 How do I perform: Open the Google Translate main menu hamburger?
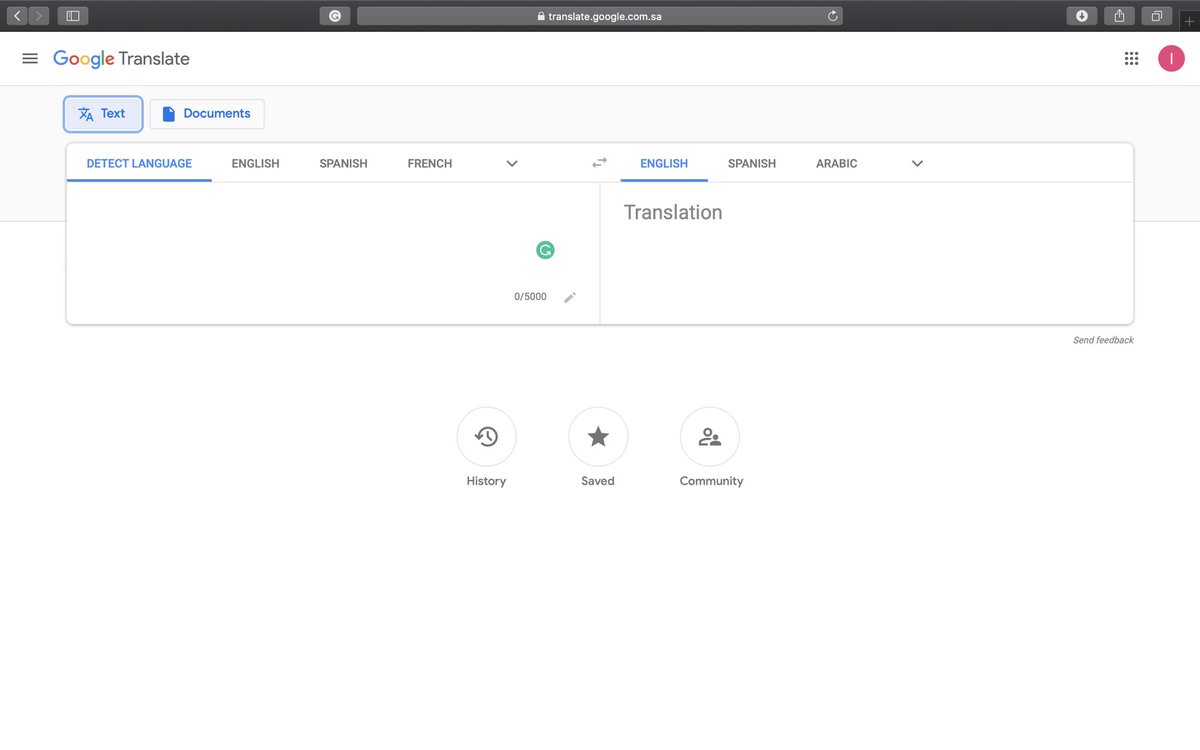tap(30, 59)
